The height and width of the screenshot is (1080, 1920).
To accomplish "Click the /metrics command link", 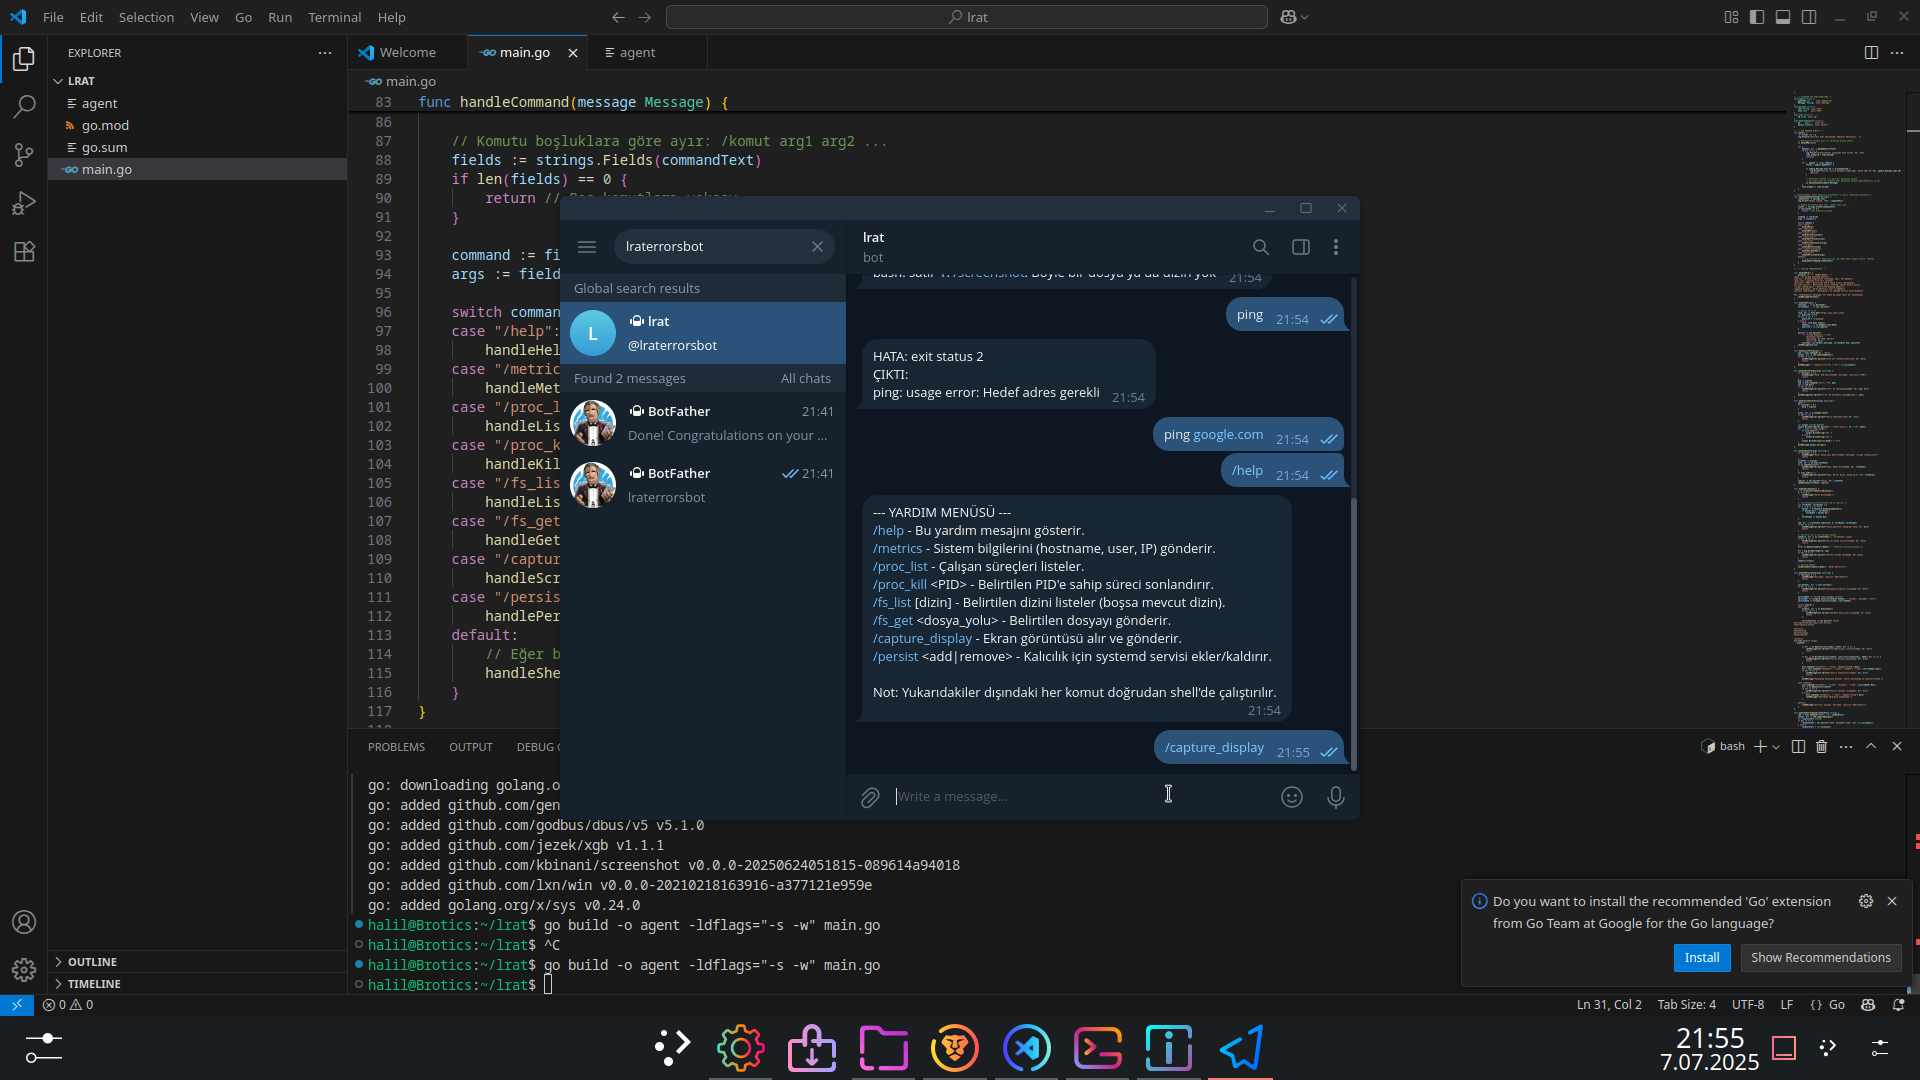I will pos(897,549).
